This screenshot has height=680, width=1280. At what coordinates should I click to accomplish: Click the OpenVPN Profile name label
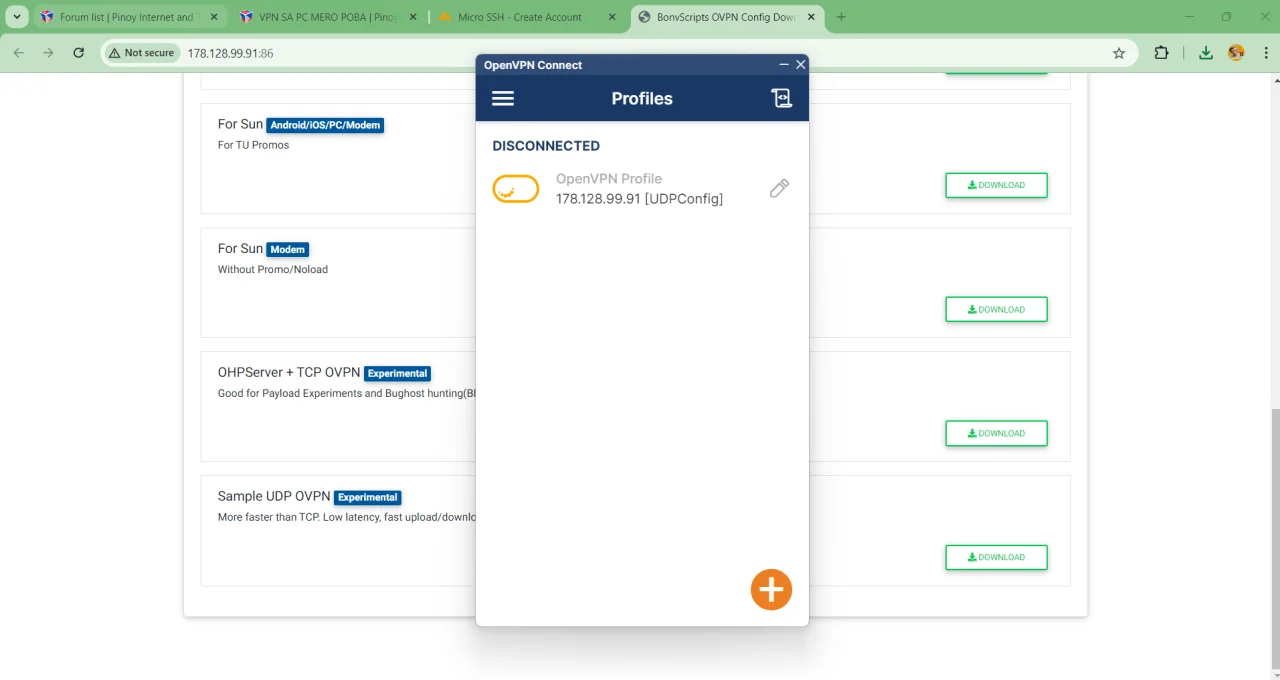pyautogui.click(x=609, y=179)
